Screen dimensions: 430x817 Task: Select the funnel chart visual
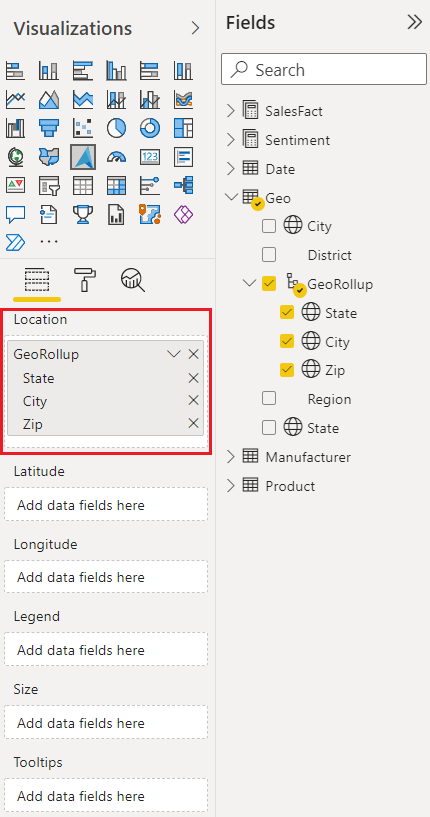point(48,128)
